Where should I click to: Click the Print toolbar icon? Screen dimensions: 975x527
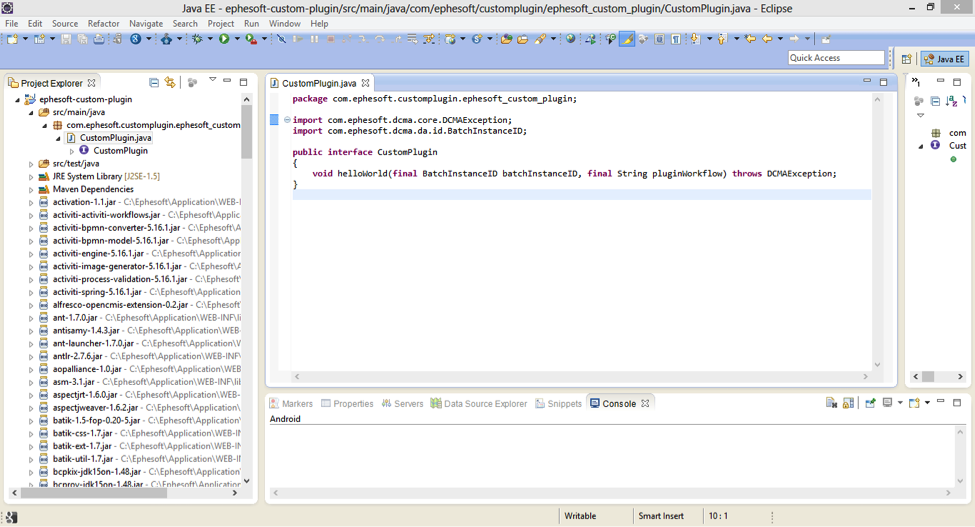[x=99, y=39]
